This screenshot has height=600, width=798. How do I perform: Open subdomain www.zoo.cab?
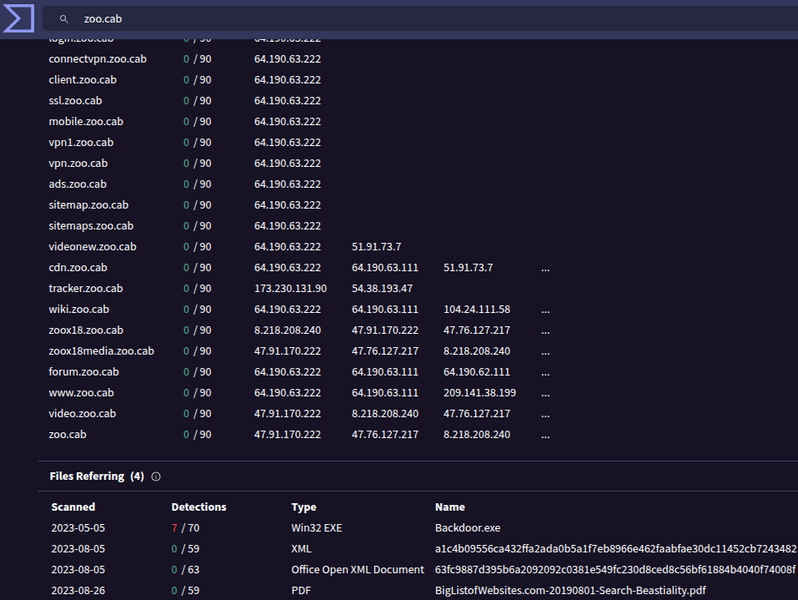tap(81, 393)
